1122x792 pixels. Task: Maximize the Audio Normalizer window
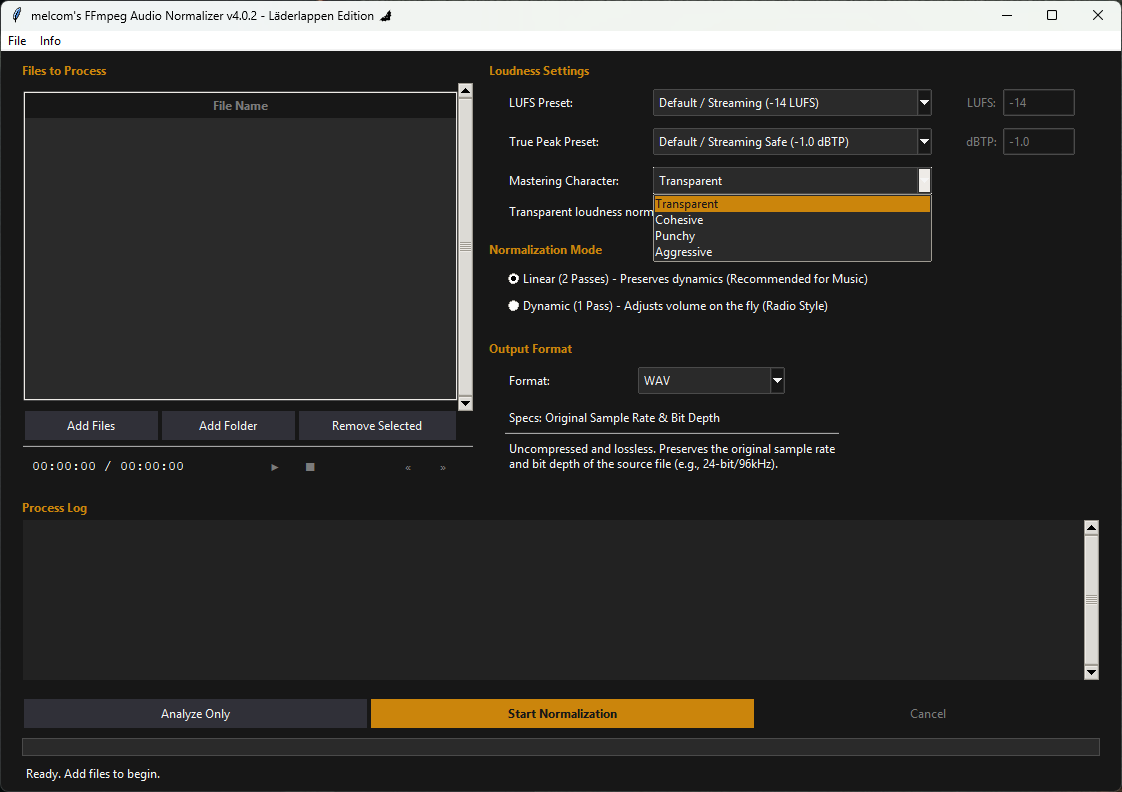coord(1052,15)
